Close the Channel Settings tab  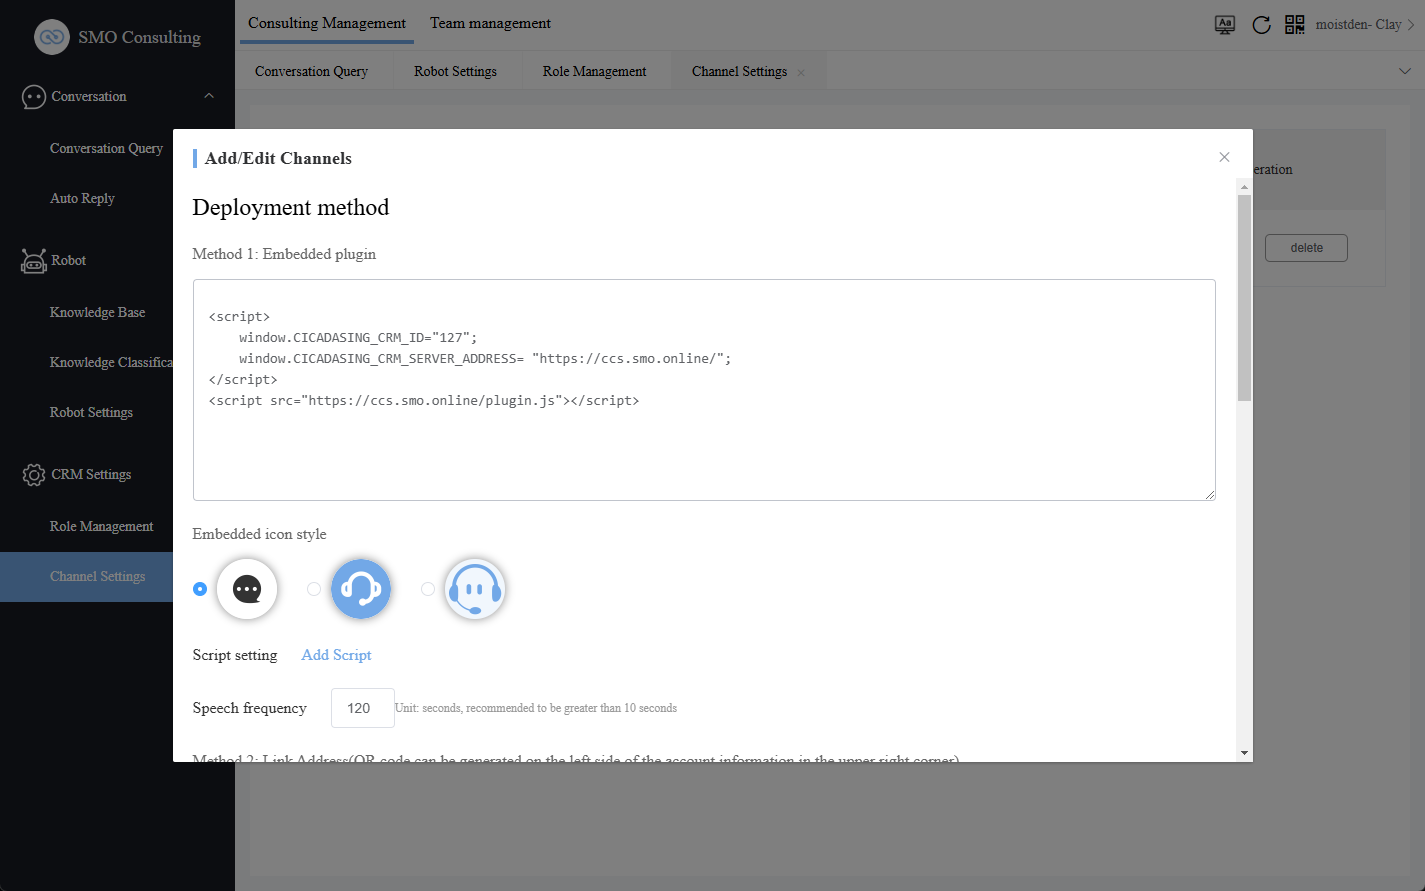tap(801, 72)
